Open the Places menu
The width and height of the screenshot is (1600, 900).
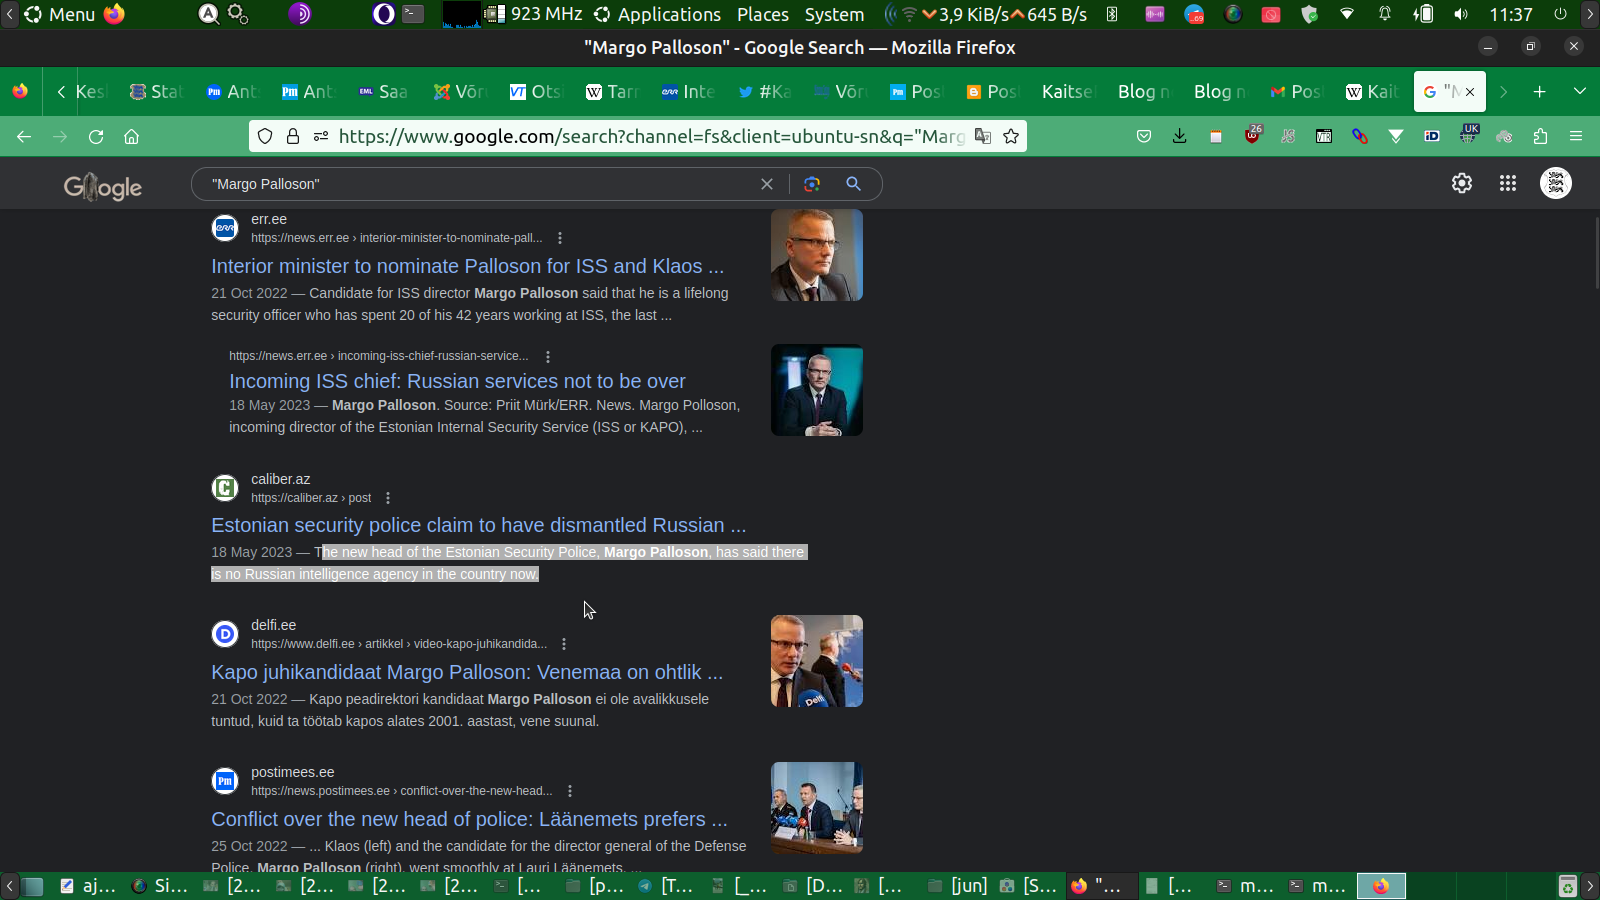coord(763,14)
